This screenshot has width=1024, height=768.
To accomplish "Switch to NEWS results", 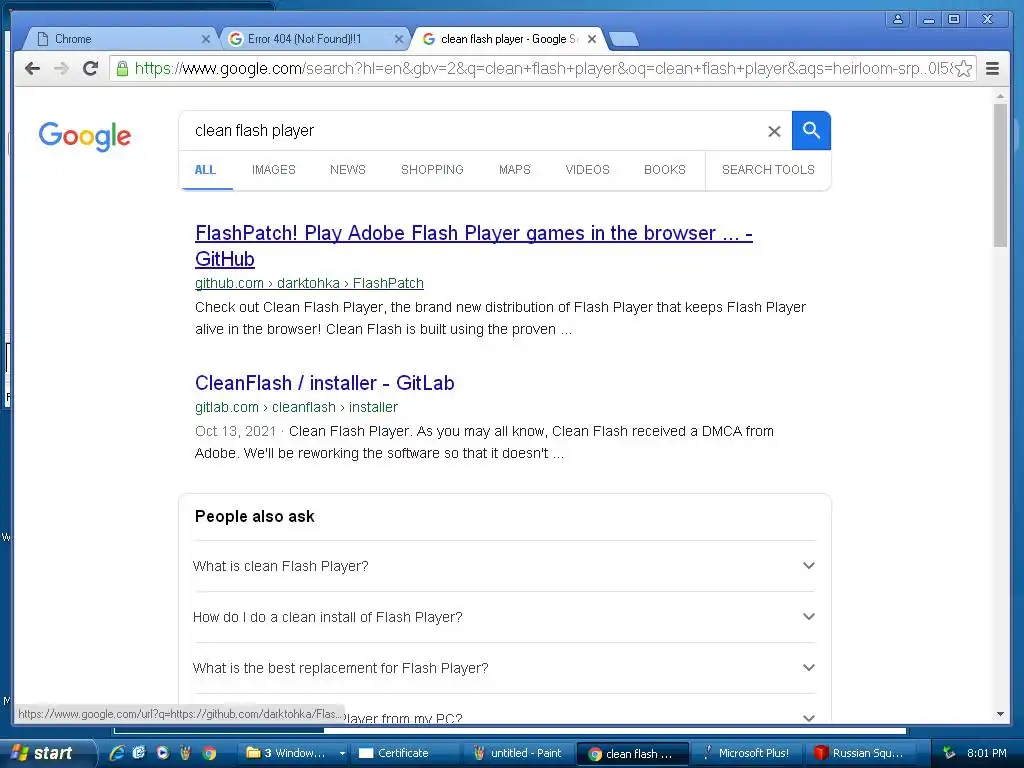I will tap(347, 170).
